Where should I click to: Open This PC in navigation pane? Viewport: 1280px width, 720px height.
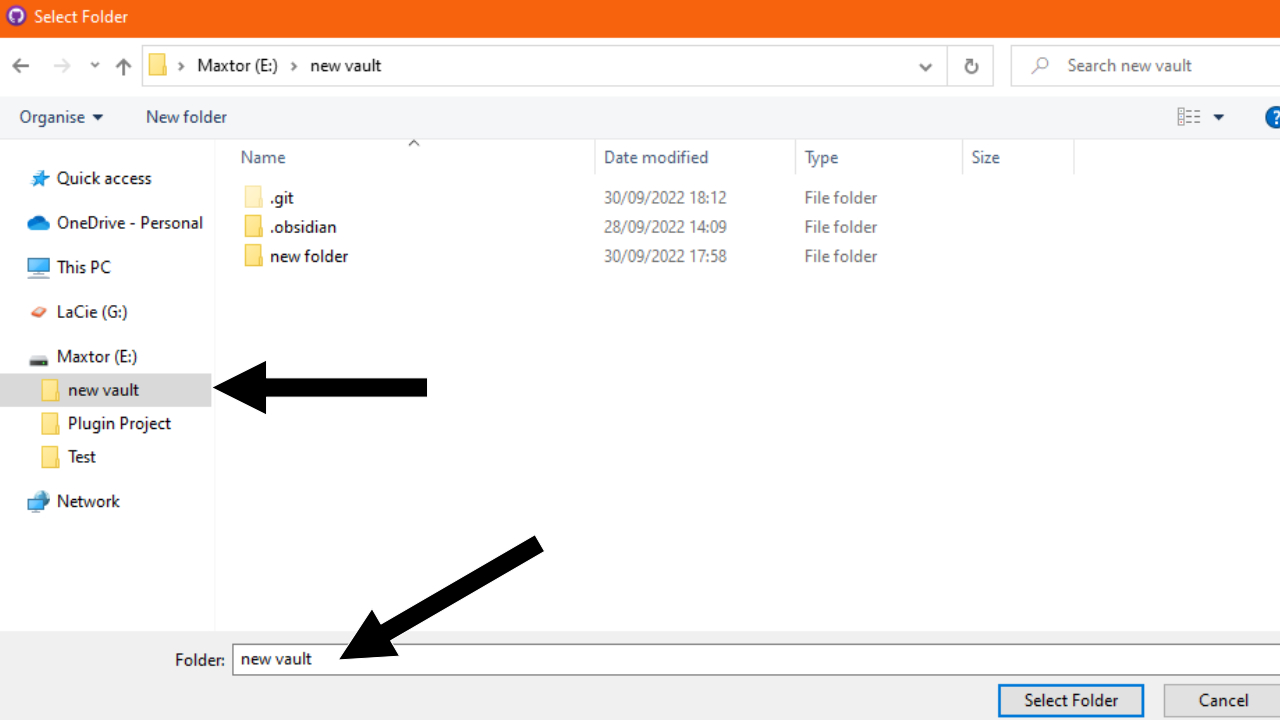coord(83,267)
